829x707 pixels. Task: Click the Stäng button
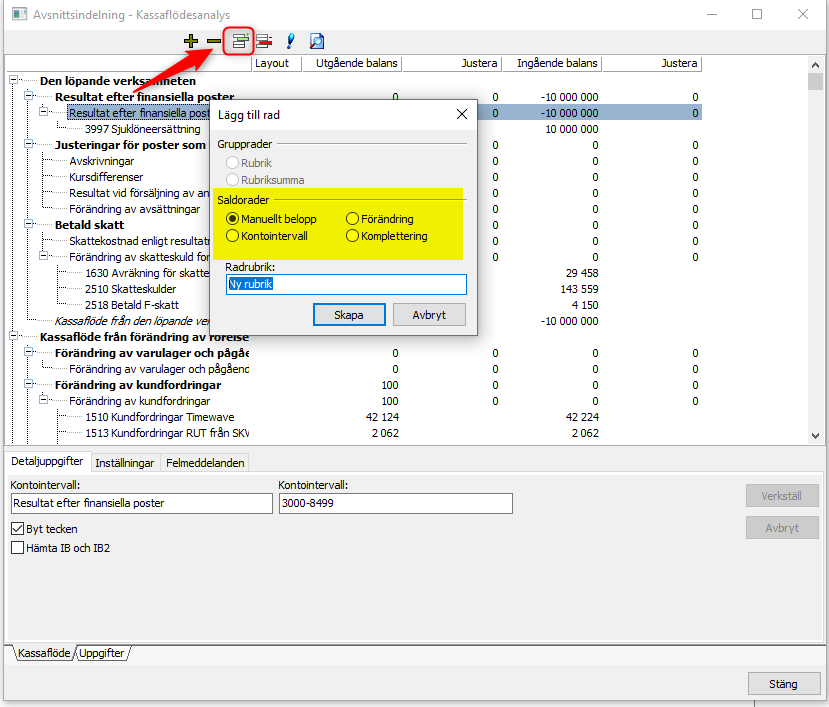coord(783,684)
